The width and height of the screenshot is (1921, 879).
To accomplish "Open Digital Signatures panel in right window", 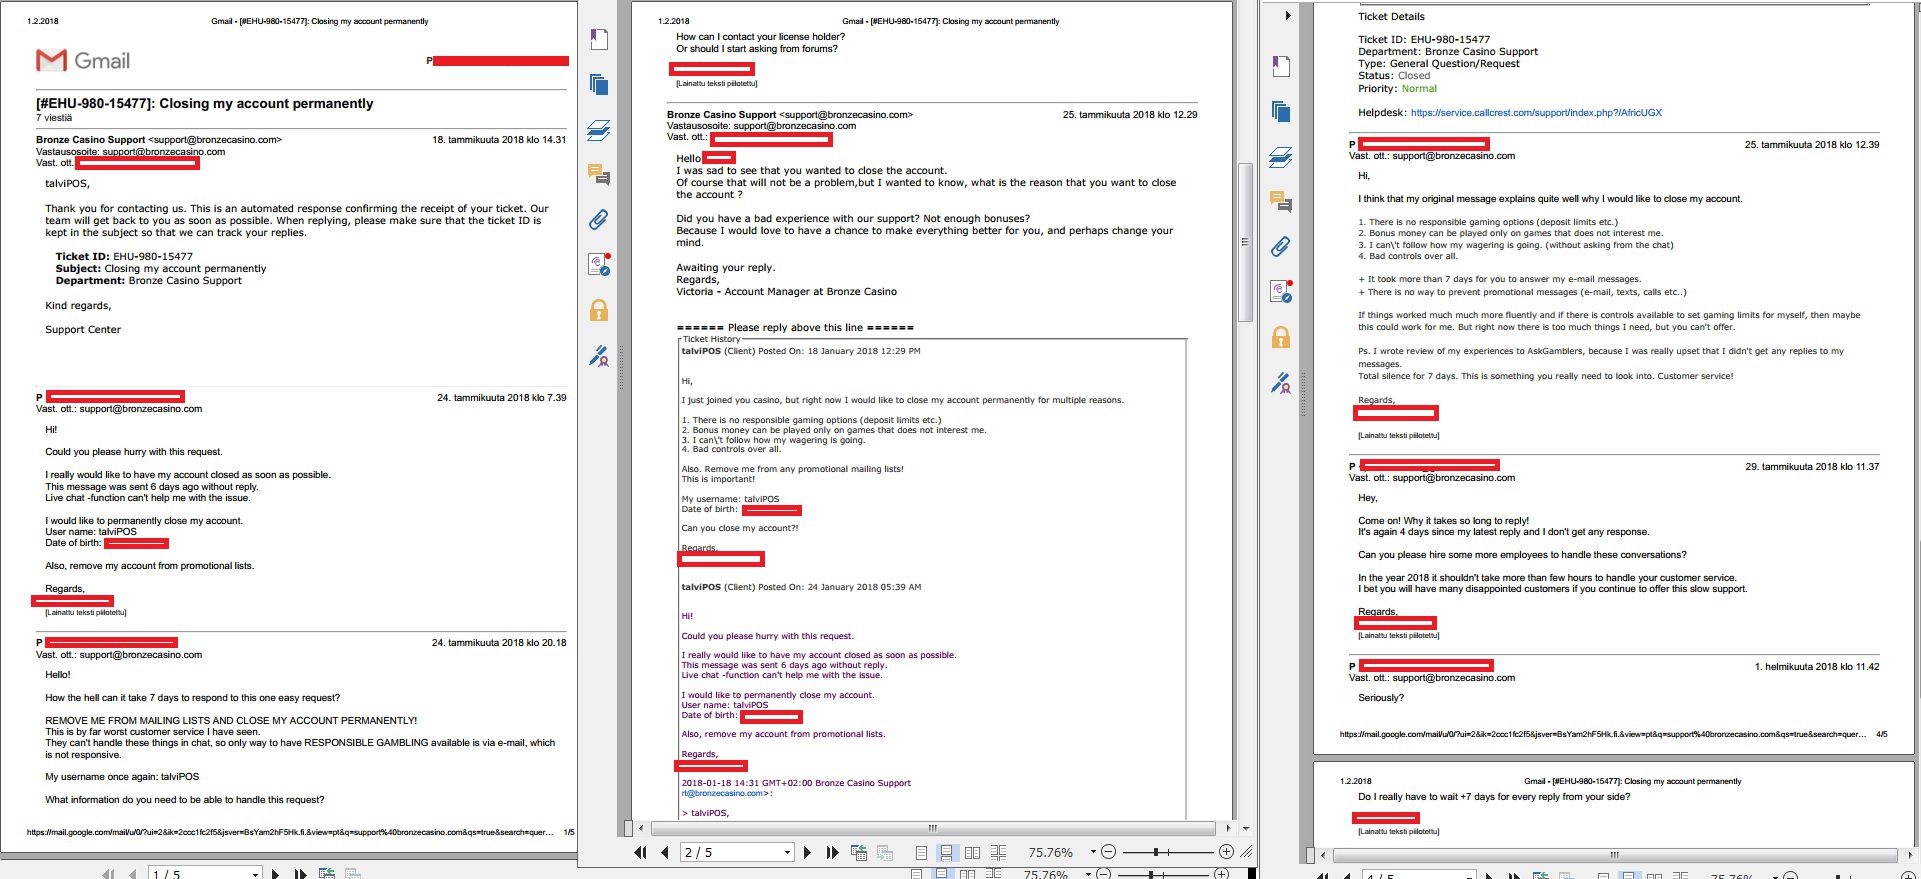I will click(1280, 291).
